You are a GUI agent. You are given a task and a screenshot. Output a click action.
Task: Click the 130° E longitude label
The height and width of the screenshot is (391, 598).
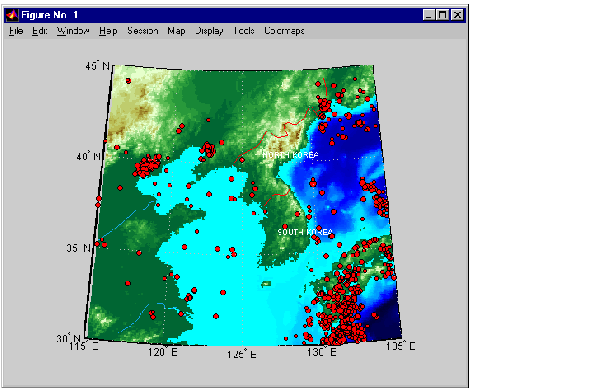(322, 351)
